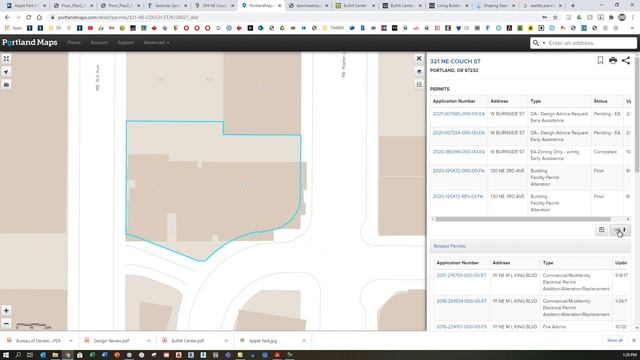This screenshot has width=640, height=360.
Task: Open the Support menu item
Action: coord(126,42)
